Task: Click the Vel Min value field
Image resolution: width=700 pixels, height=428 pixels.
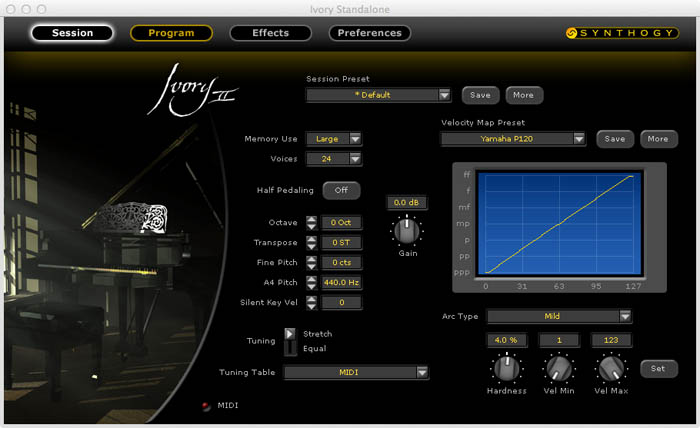Action: 559,340
